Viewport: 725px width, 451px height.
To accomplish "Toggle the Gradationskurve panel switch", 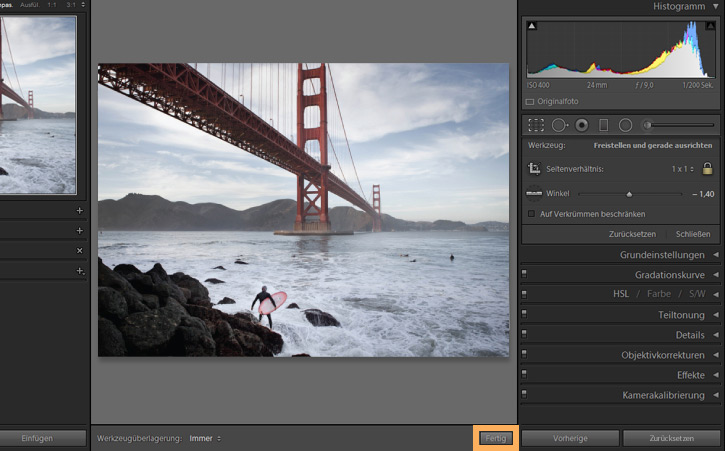I will click(x=524, y=274).
